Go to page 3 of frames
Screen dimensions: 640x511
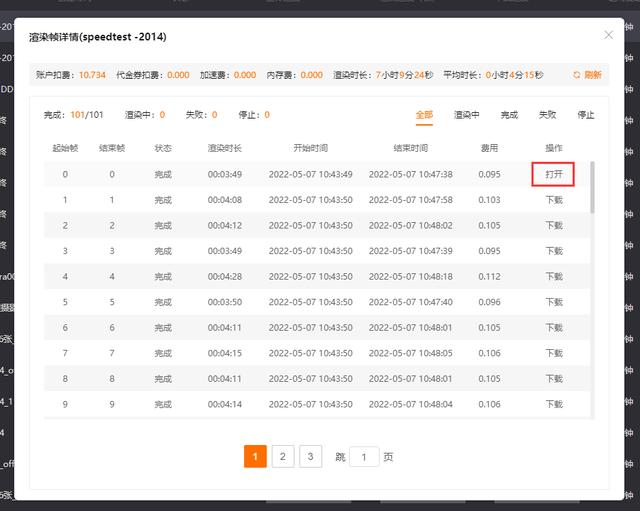coord(310,457)
